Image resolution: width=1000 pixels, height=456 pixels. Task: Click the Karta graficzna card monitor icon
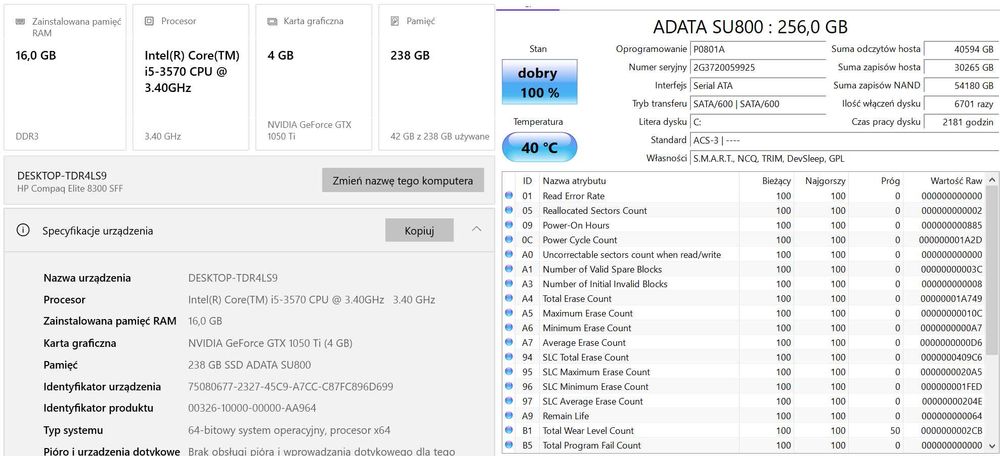(272, 21)
